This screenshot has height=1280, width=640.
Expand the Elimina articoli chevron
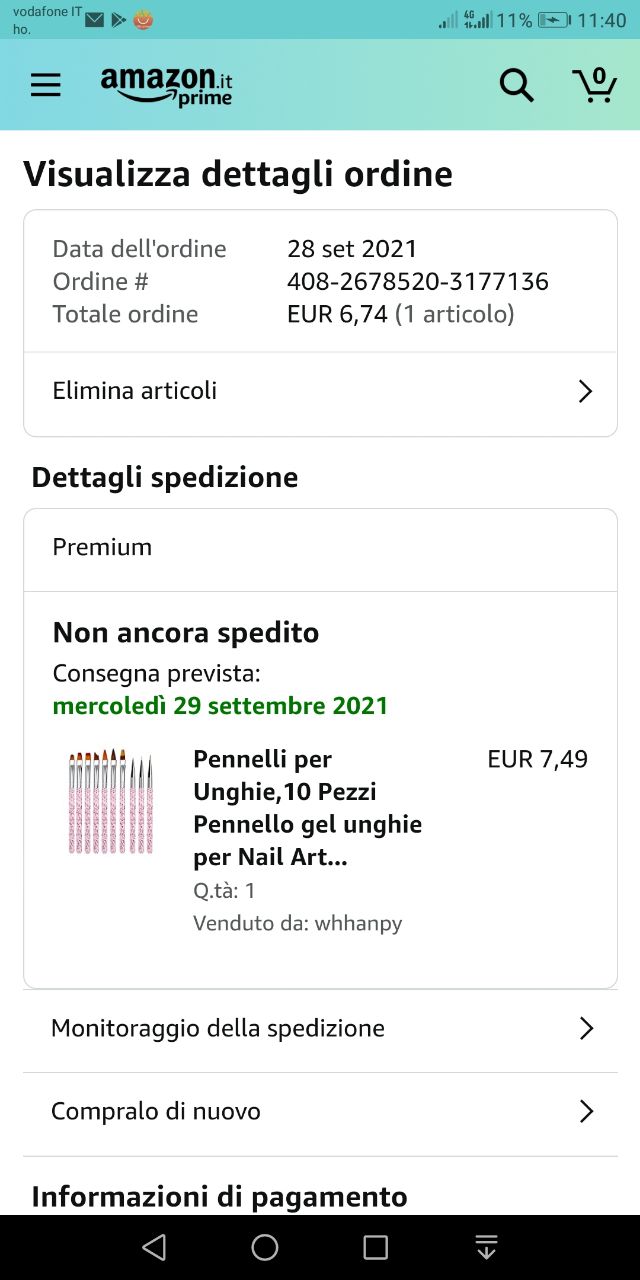click(585, 391)
